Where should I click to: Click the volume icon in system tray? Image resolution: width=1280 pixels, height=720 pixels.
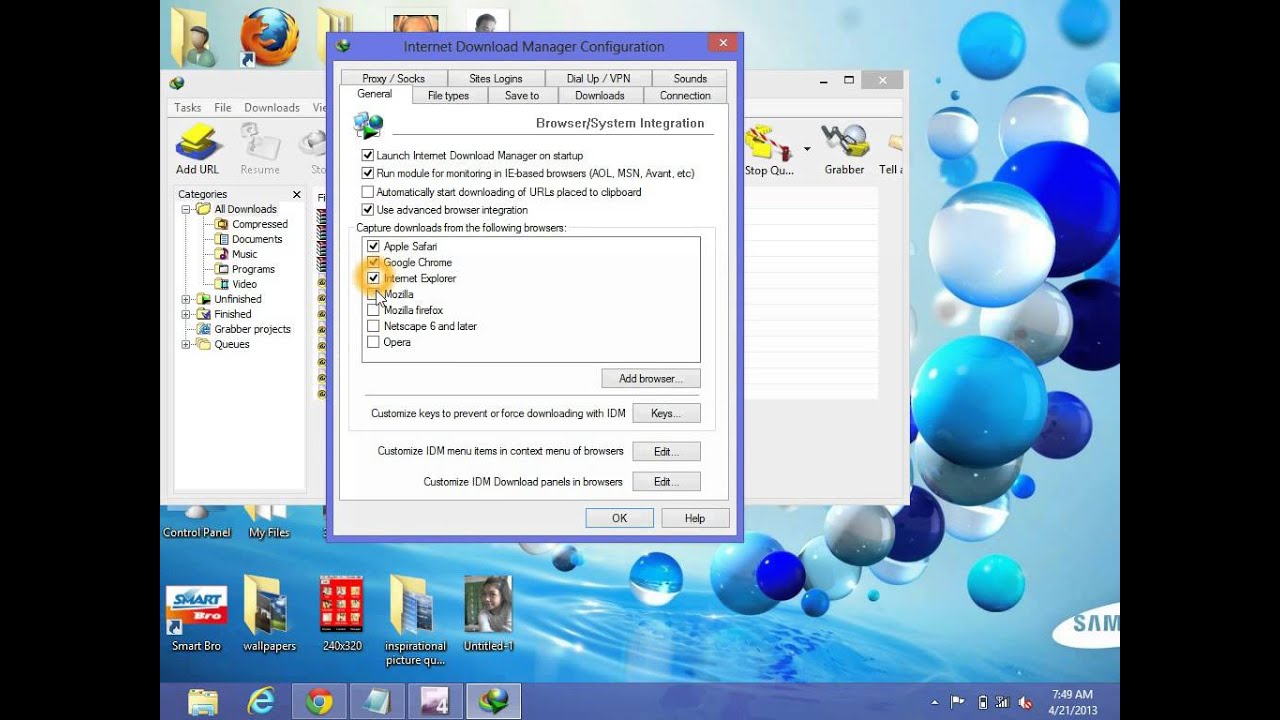[1023, 702]
